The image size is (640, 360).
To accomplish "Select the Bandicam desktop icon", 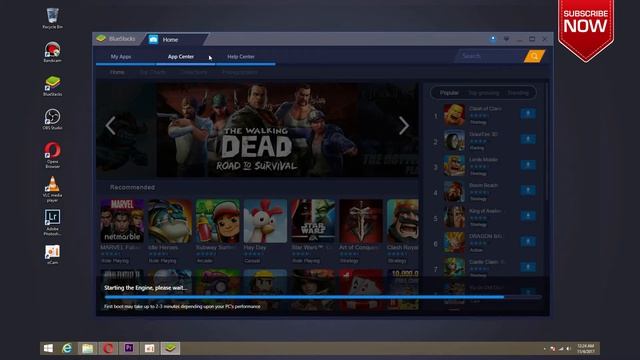I will coord(52,52).
